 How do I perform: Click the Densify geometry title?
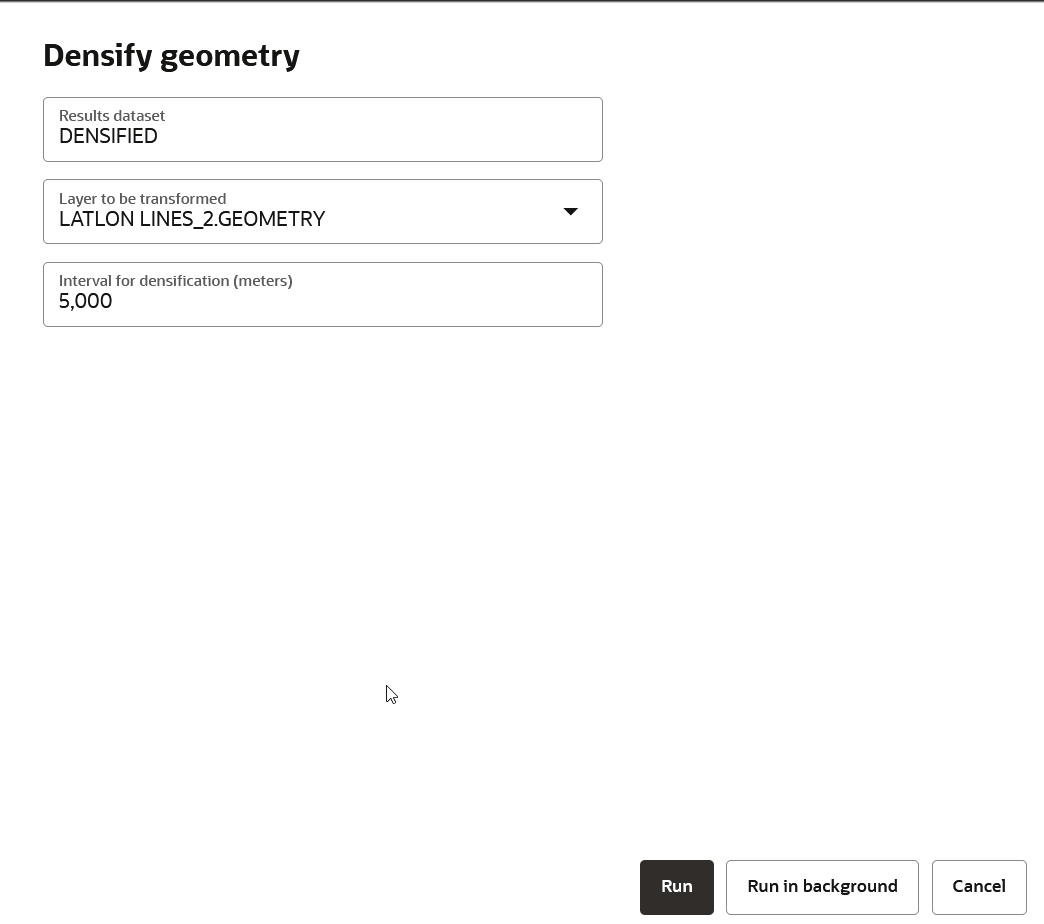coord(170,56)
